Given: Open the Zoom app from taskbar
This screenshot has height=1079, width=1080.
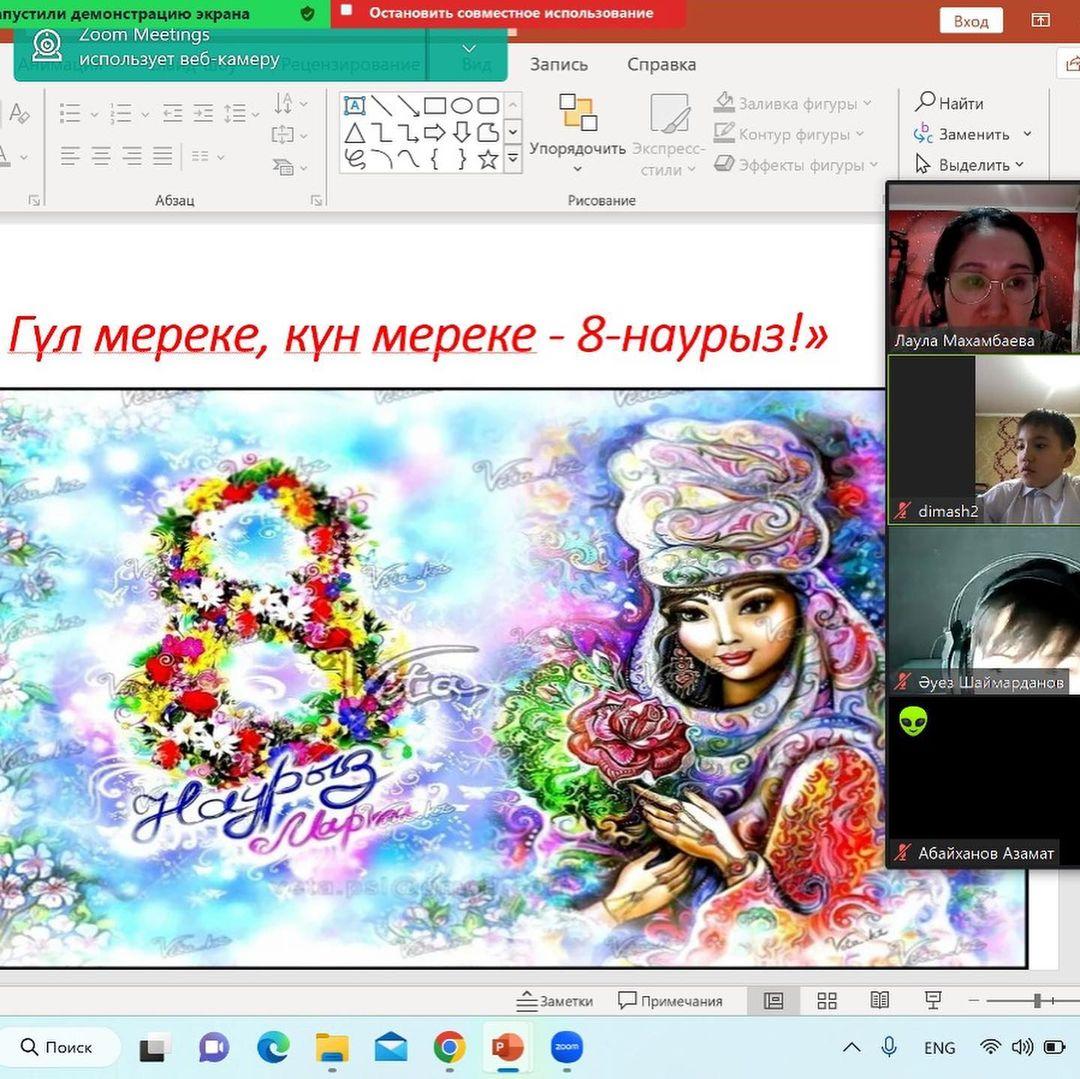Looking at the screenshot, I should coord(567,1047).
